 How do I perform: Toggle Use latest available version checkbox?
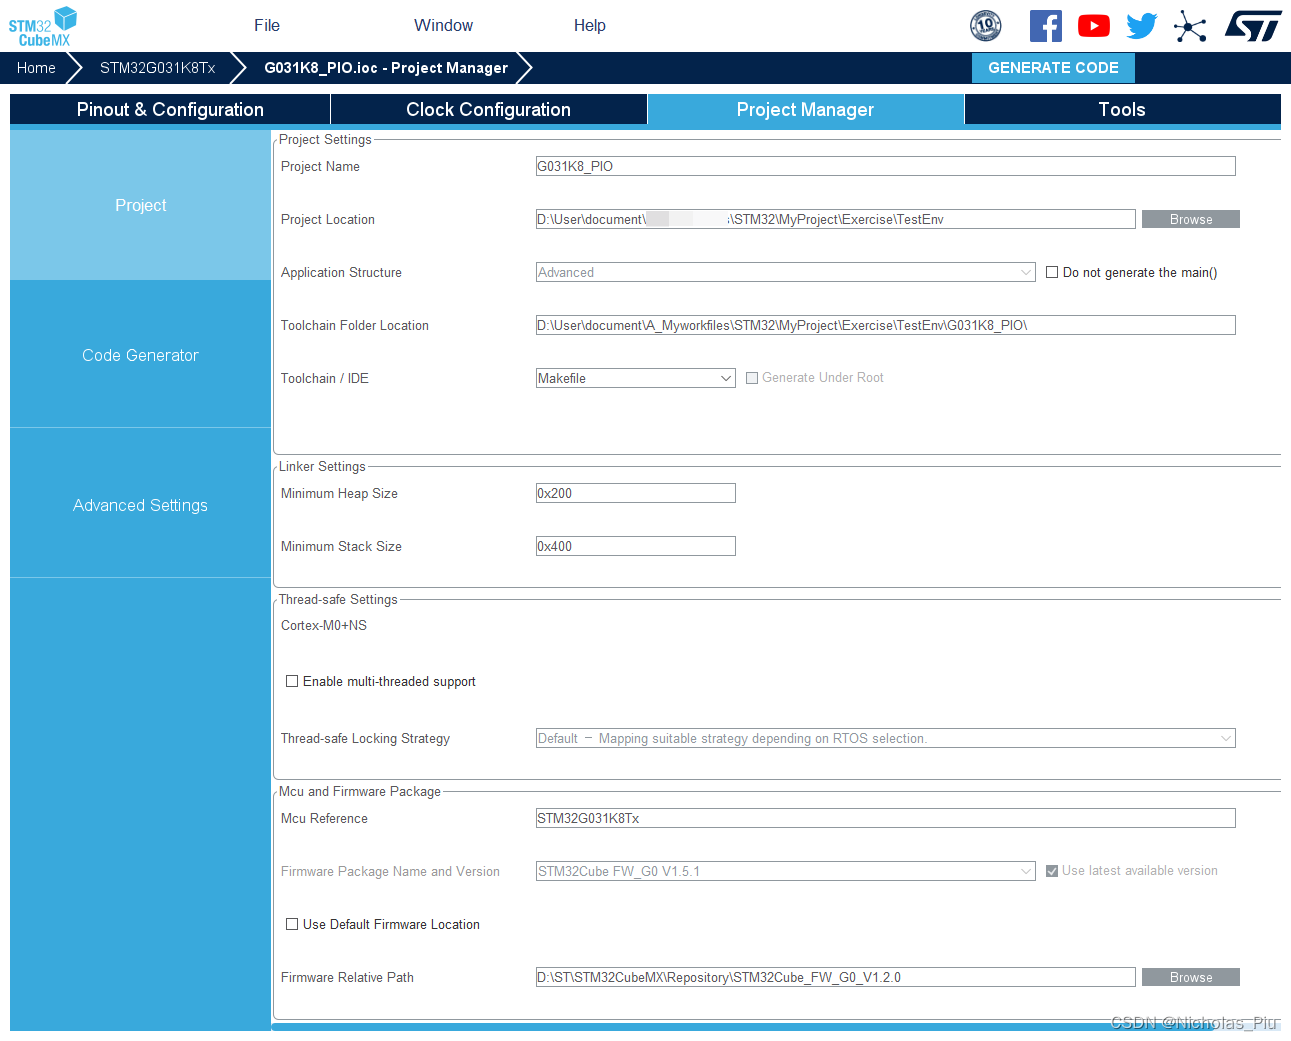(x=1052, y=871)
